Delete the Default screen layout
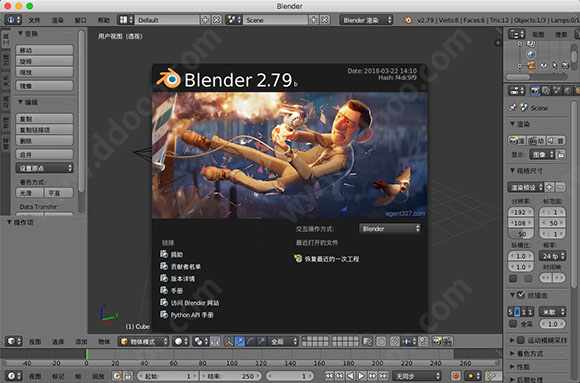Screen dimensions: 580x383 click(x=217, y=20)
